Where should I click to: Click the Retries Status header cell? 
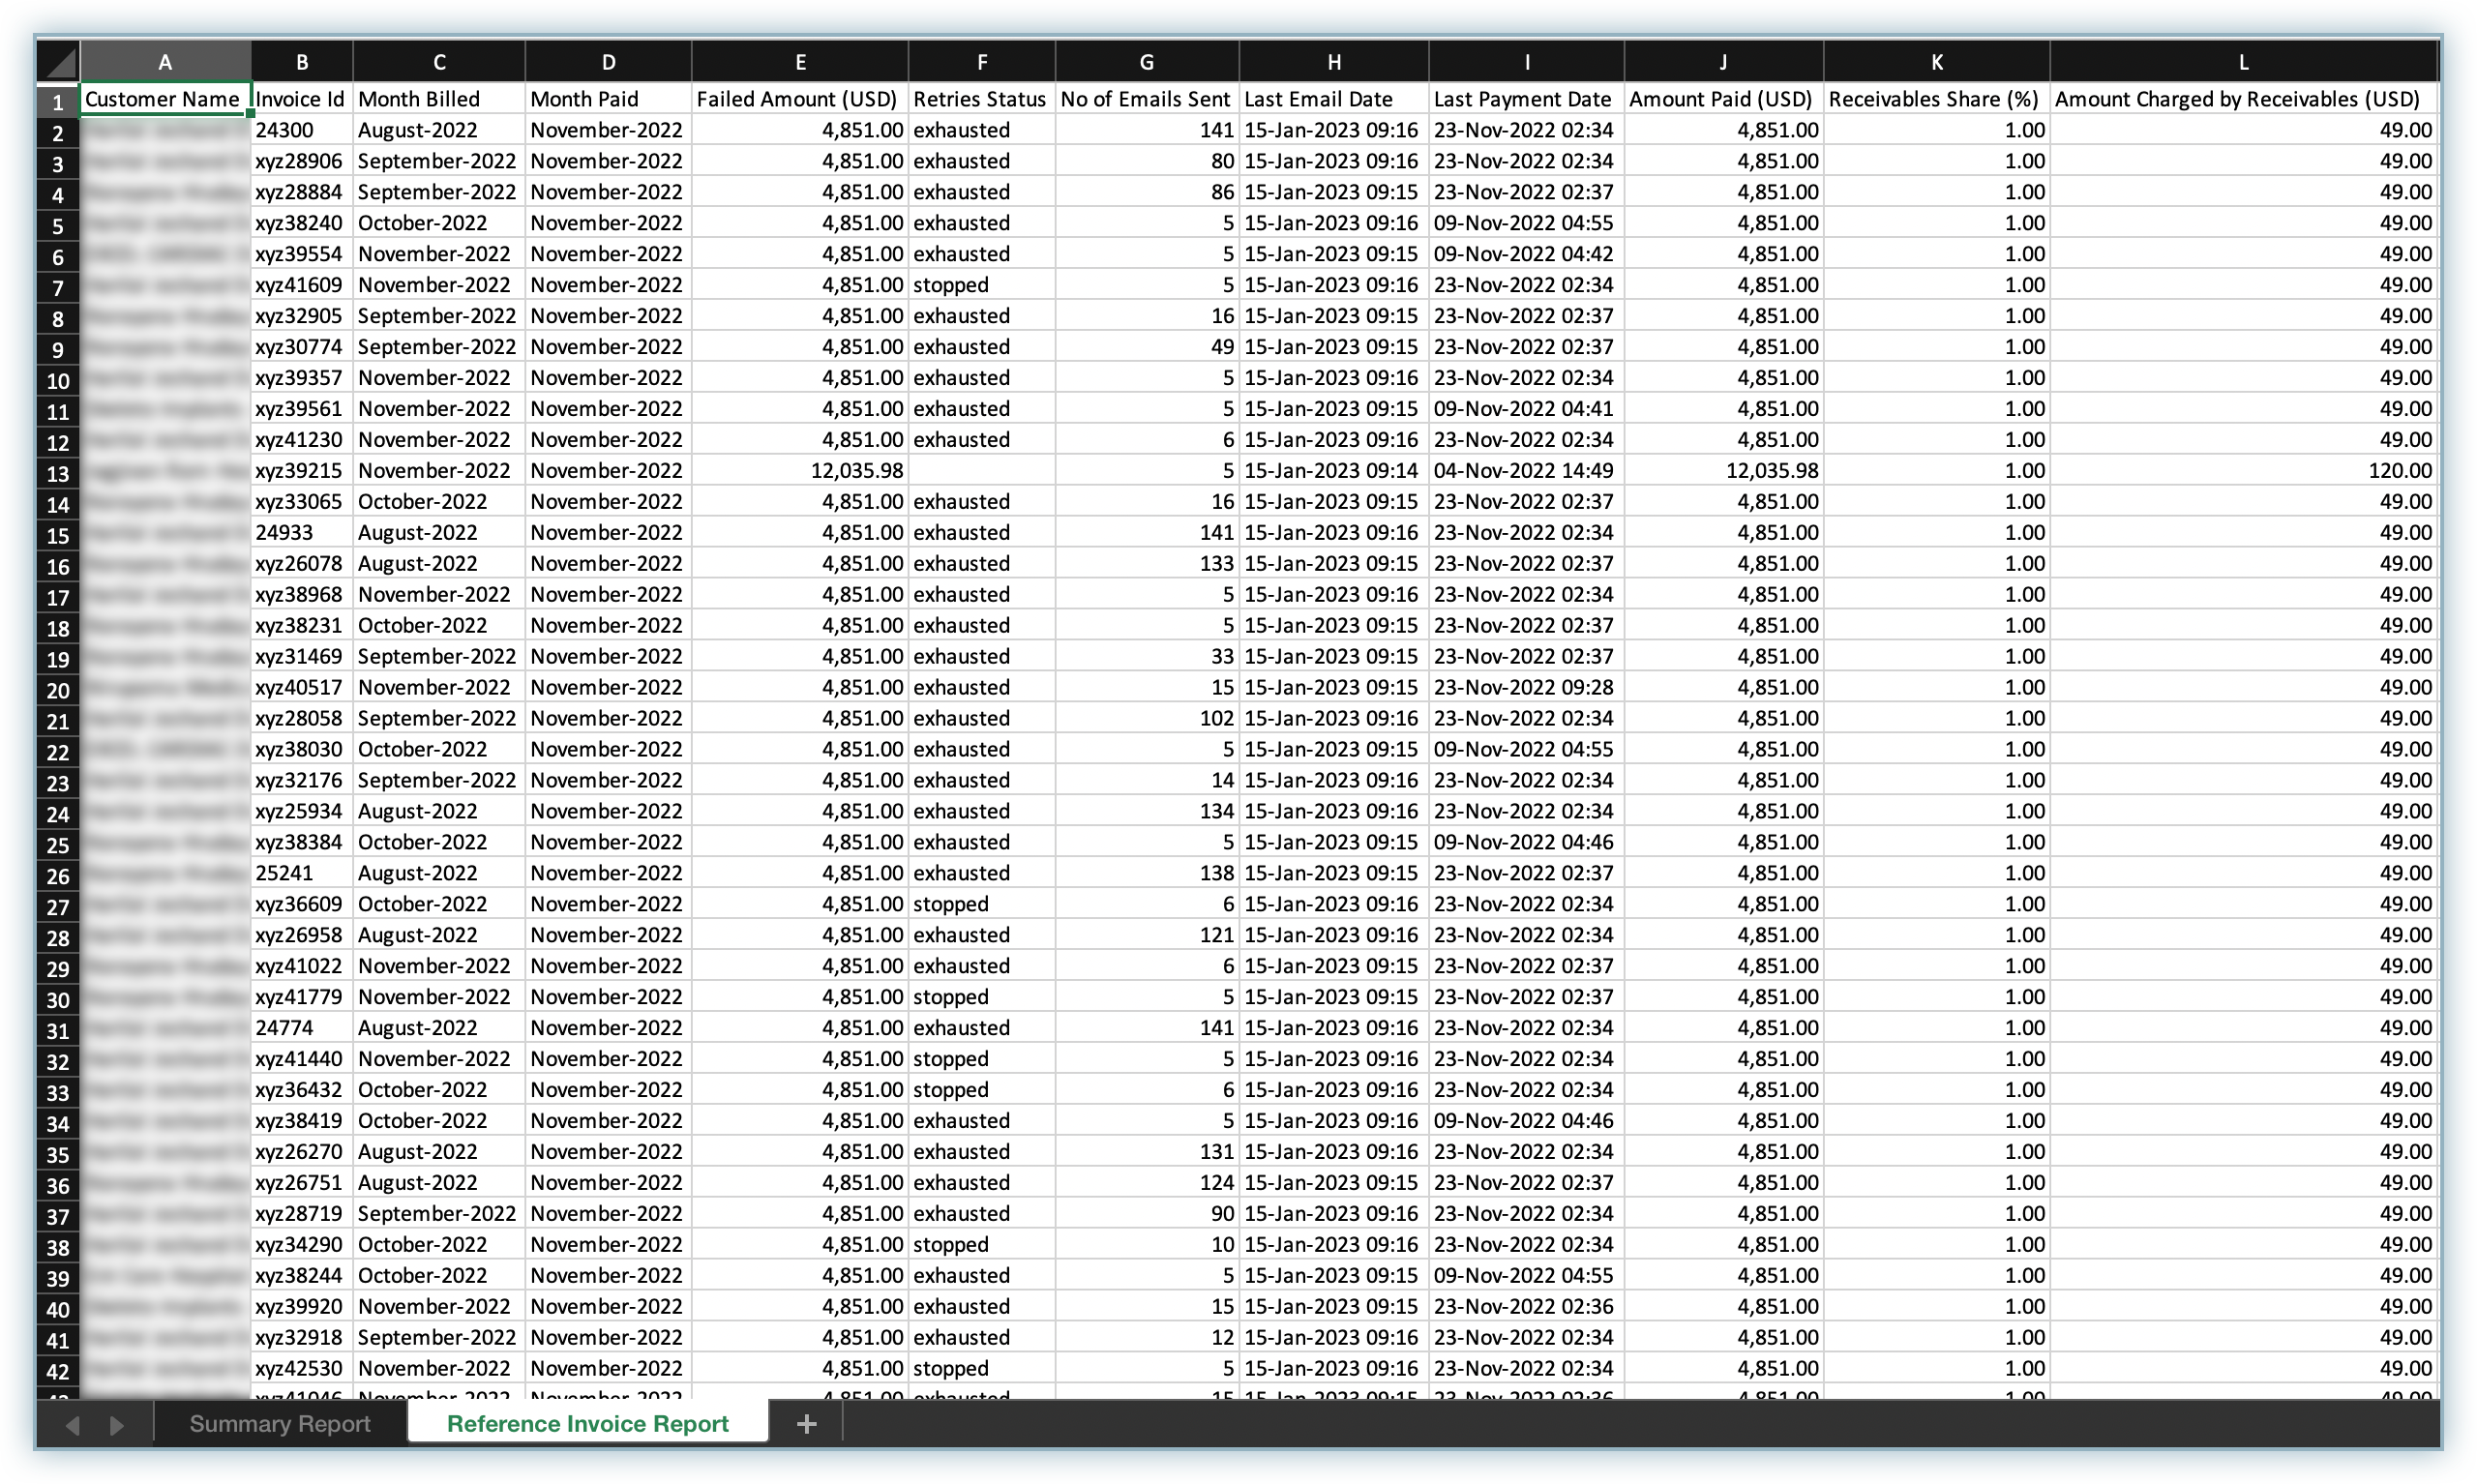(x=980, y=99)
